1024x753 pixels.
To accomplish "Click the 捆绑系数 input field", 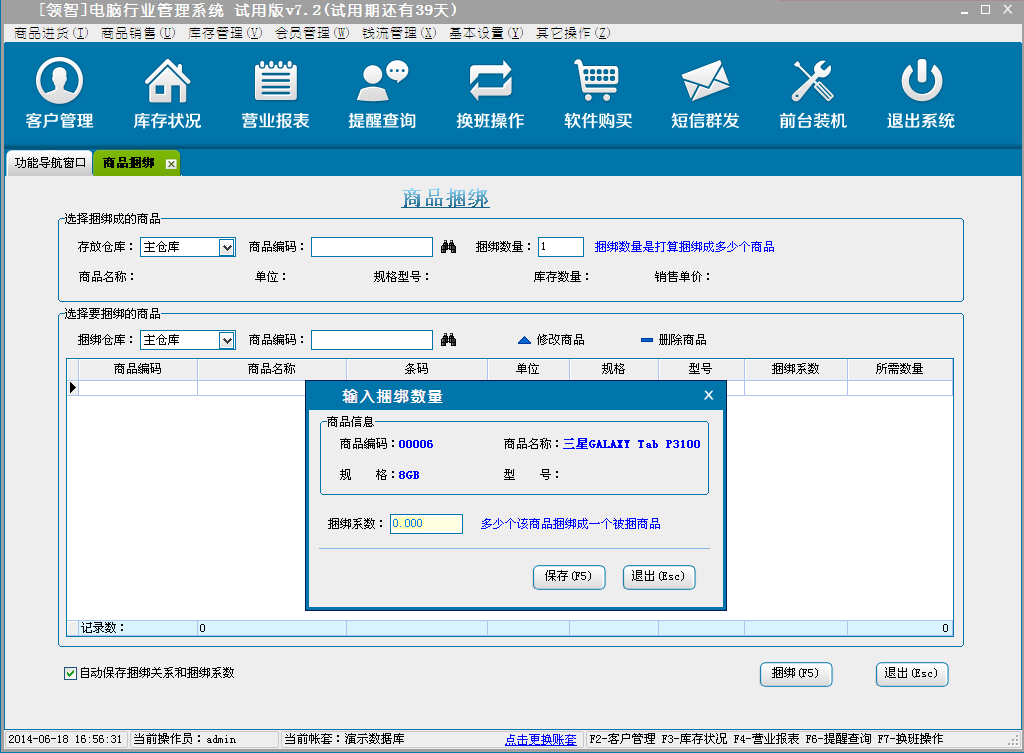I will (x=426, y=524).
